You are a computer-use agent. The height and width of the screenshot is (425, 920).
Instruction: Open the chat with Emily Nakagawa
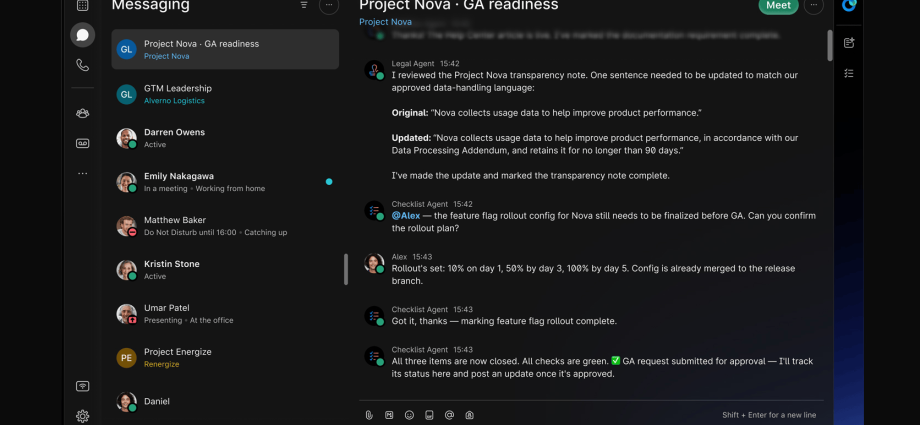tap(225, 182)
